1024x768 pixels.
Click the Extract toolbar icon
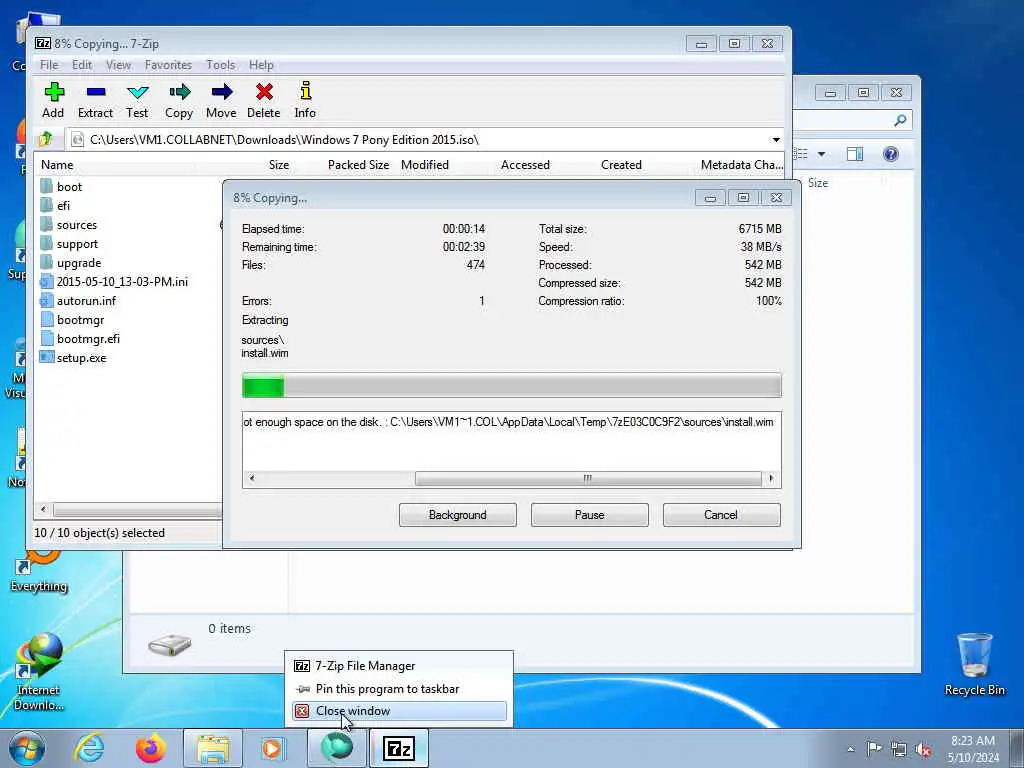pyautogui.click(x=95, y=100)
